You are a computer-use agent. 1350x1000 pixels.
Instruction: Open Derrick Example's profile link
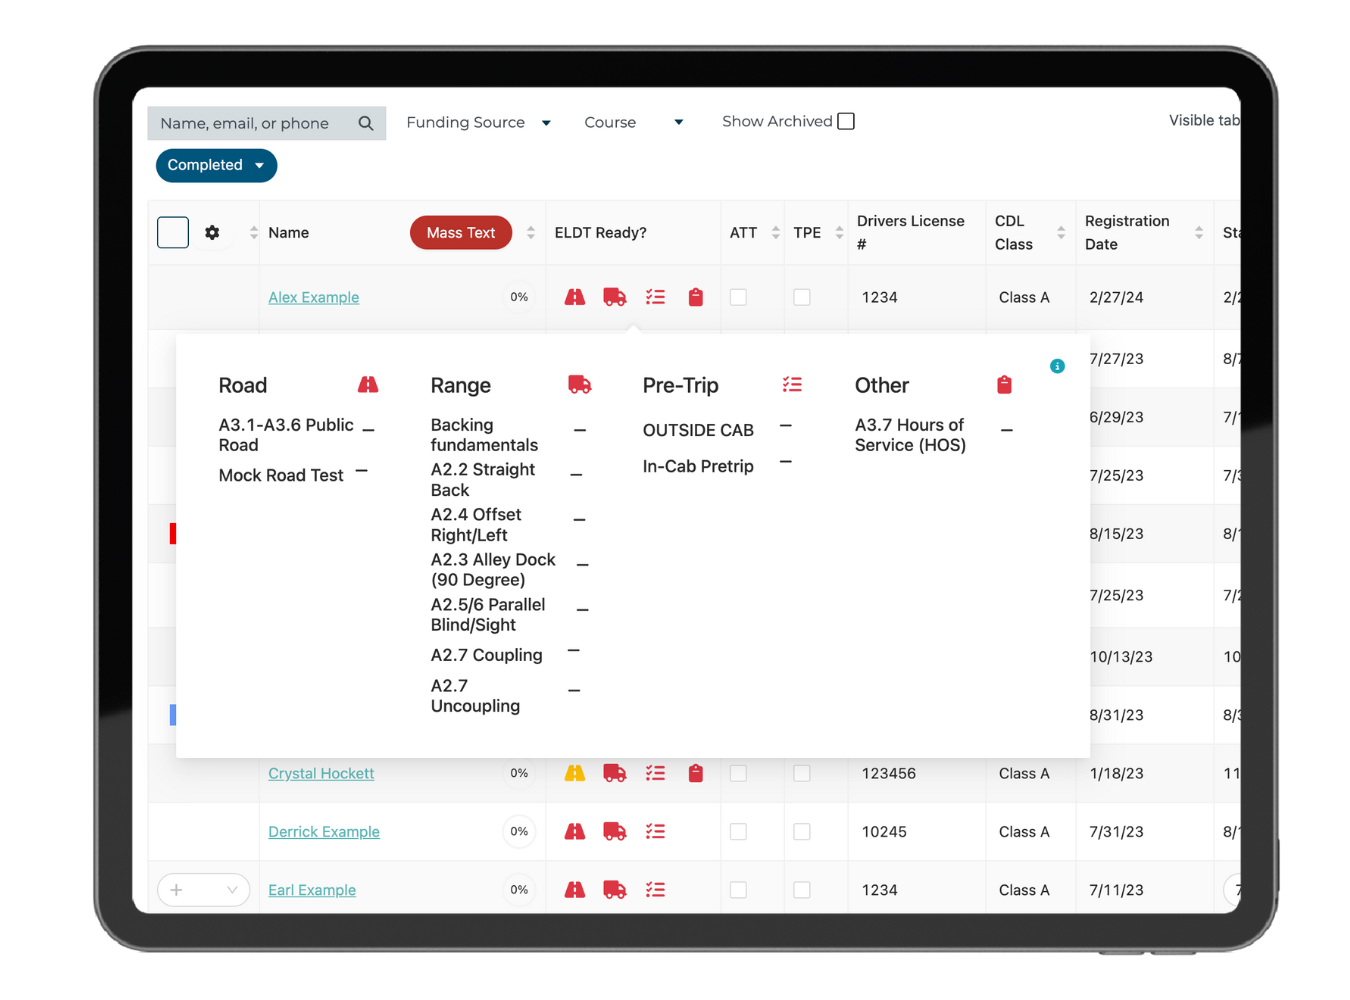[x=323, y=831]
